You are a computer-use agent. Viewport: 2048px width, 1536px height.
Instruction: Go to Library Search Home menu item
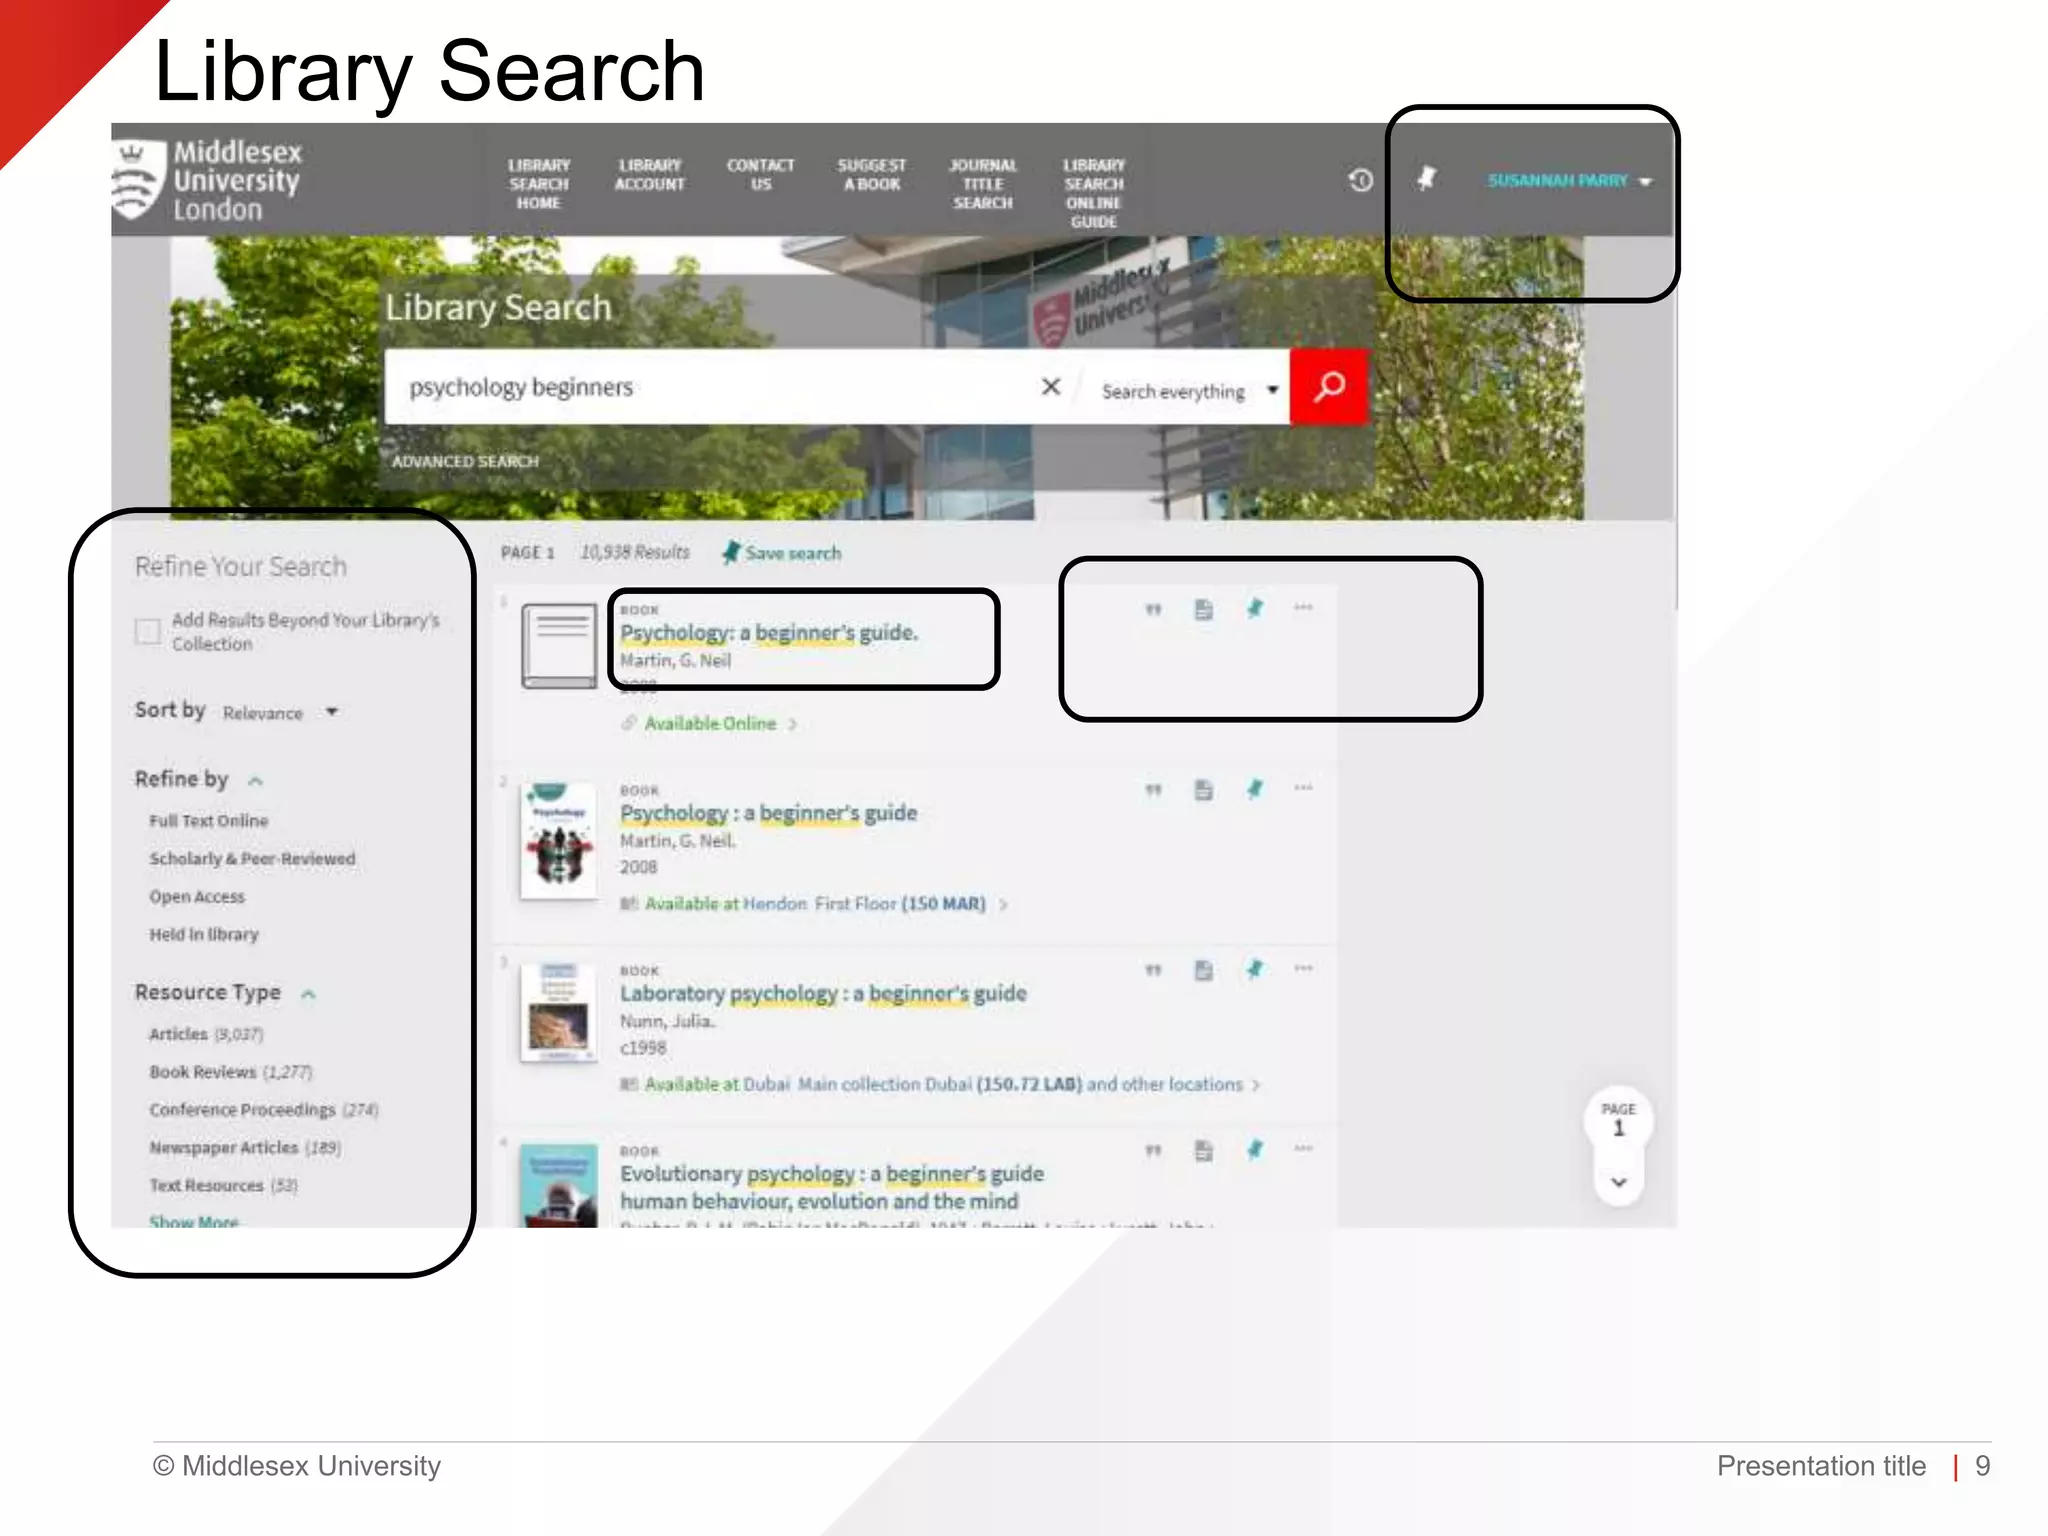click(x=539, y=184)
